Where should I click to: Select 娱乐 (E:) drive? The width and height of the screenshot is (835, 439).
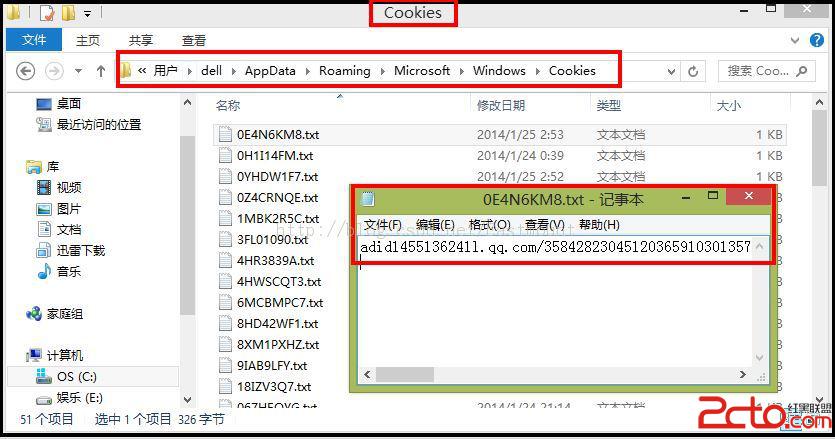[79, 397]
